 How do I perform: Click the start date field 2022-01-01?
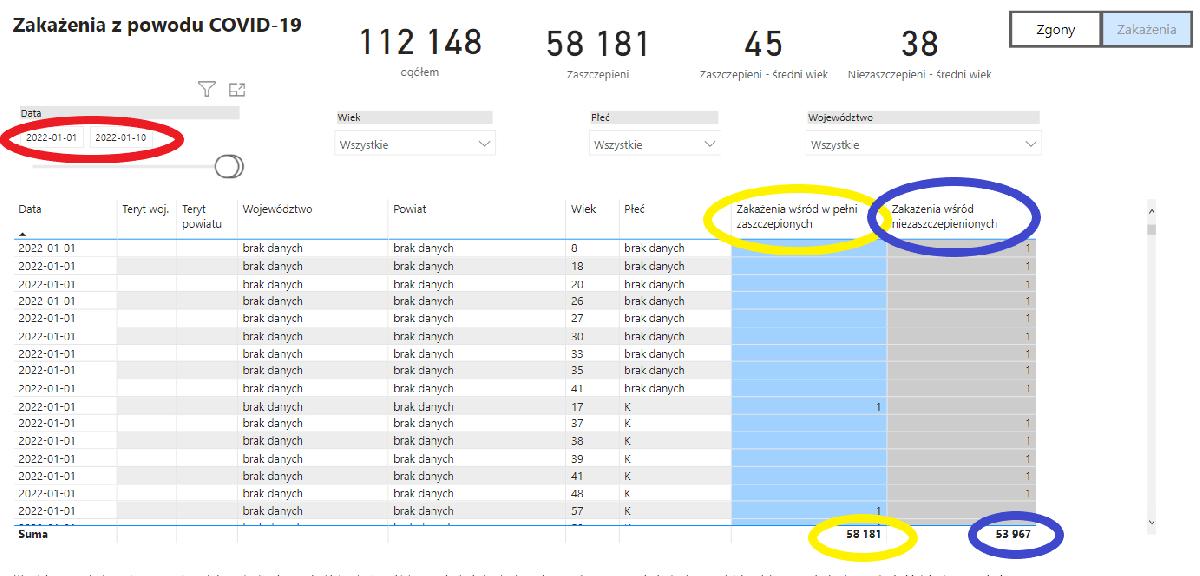tap(52, 138)
